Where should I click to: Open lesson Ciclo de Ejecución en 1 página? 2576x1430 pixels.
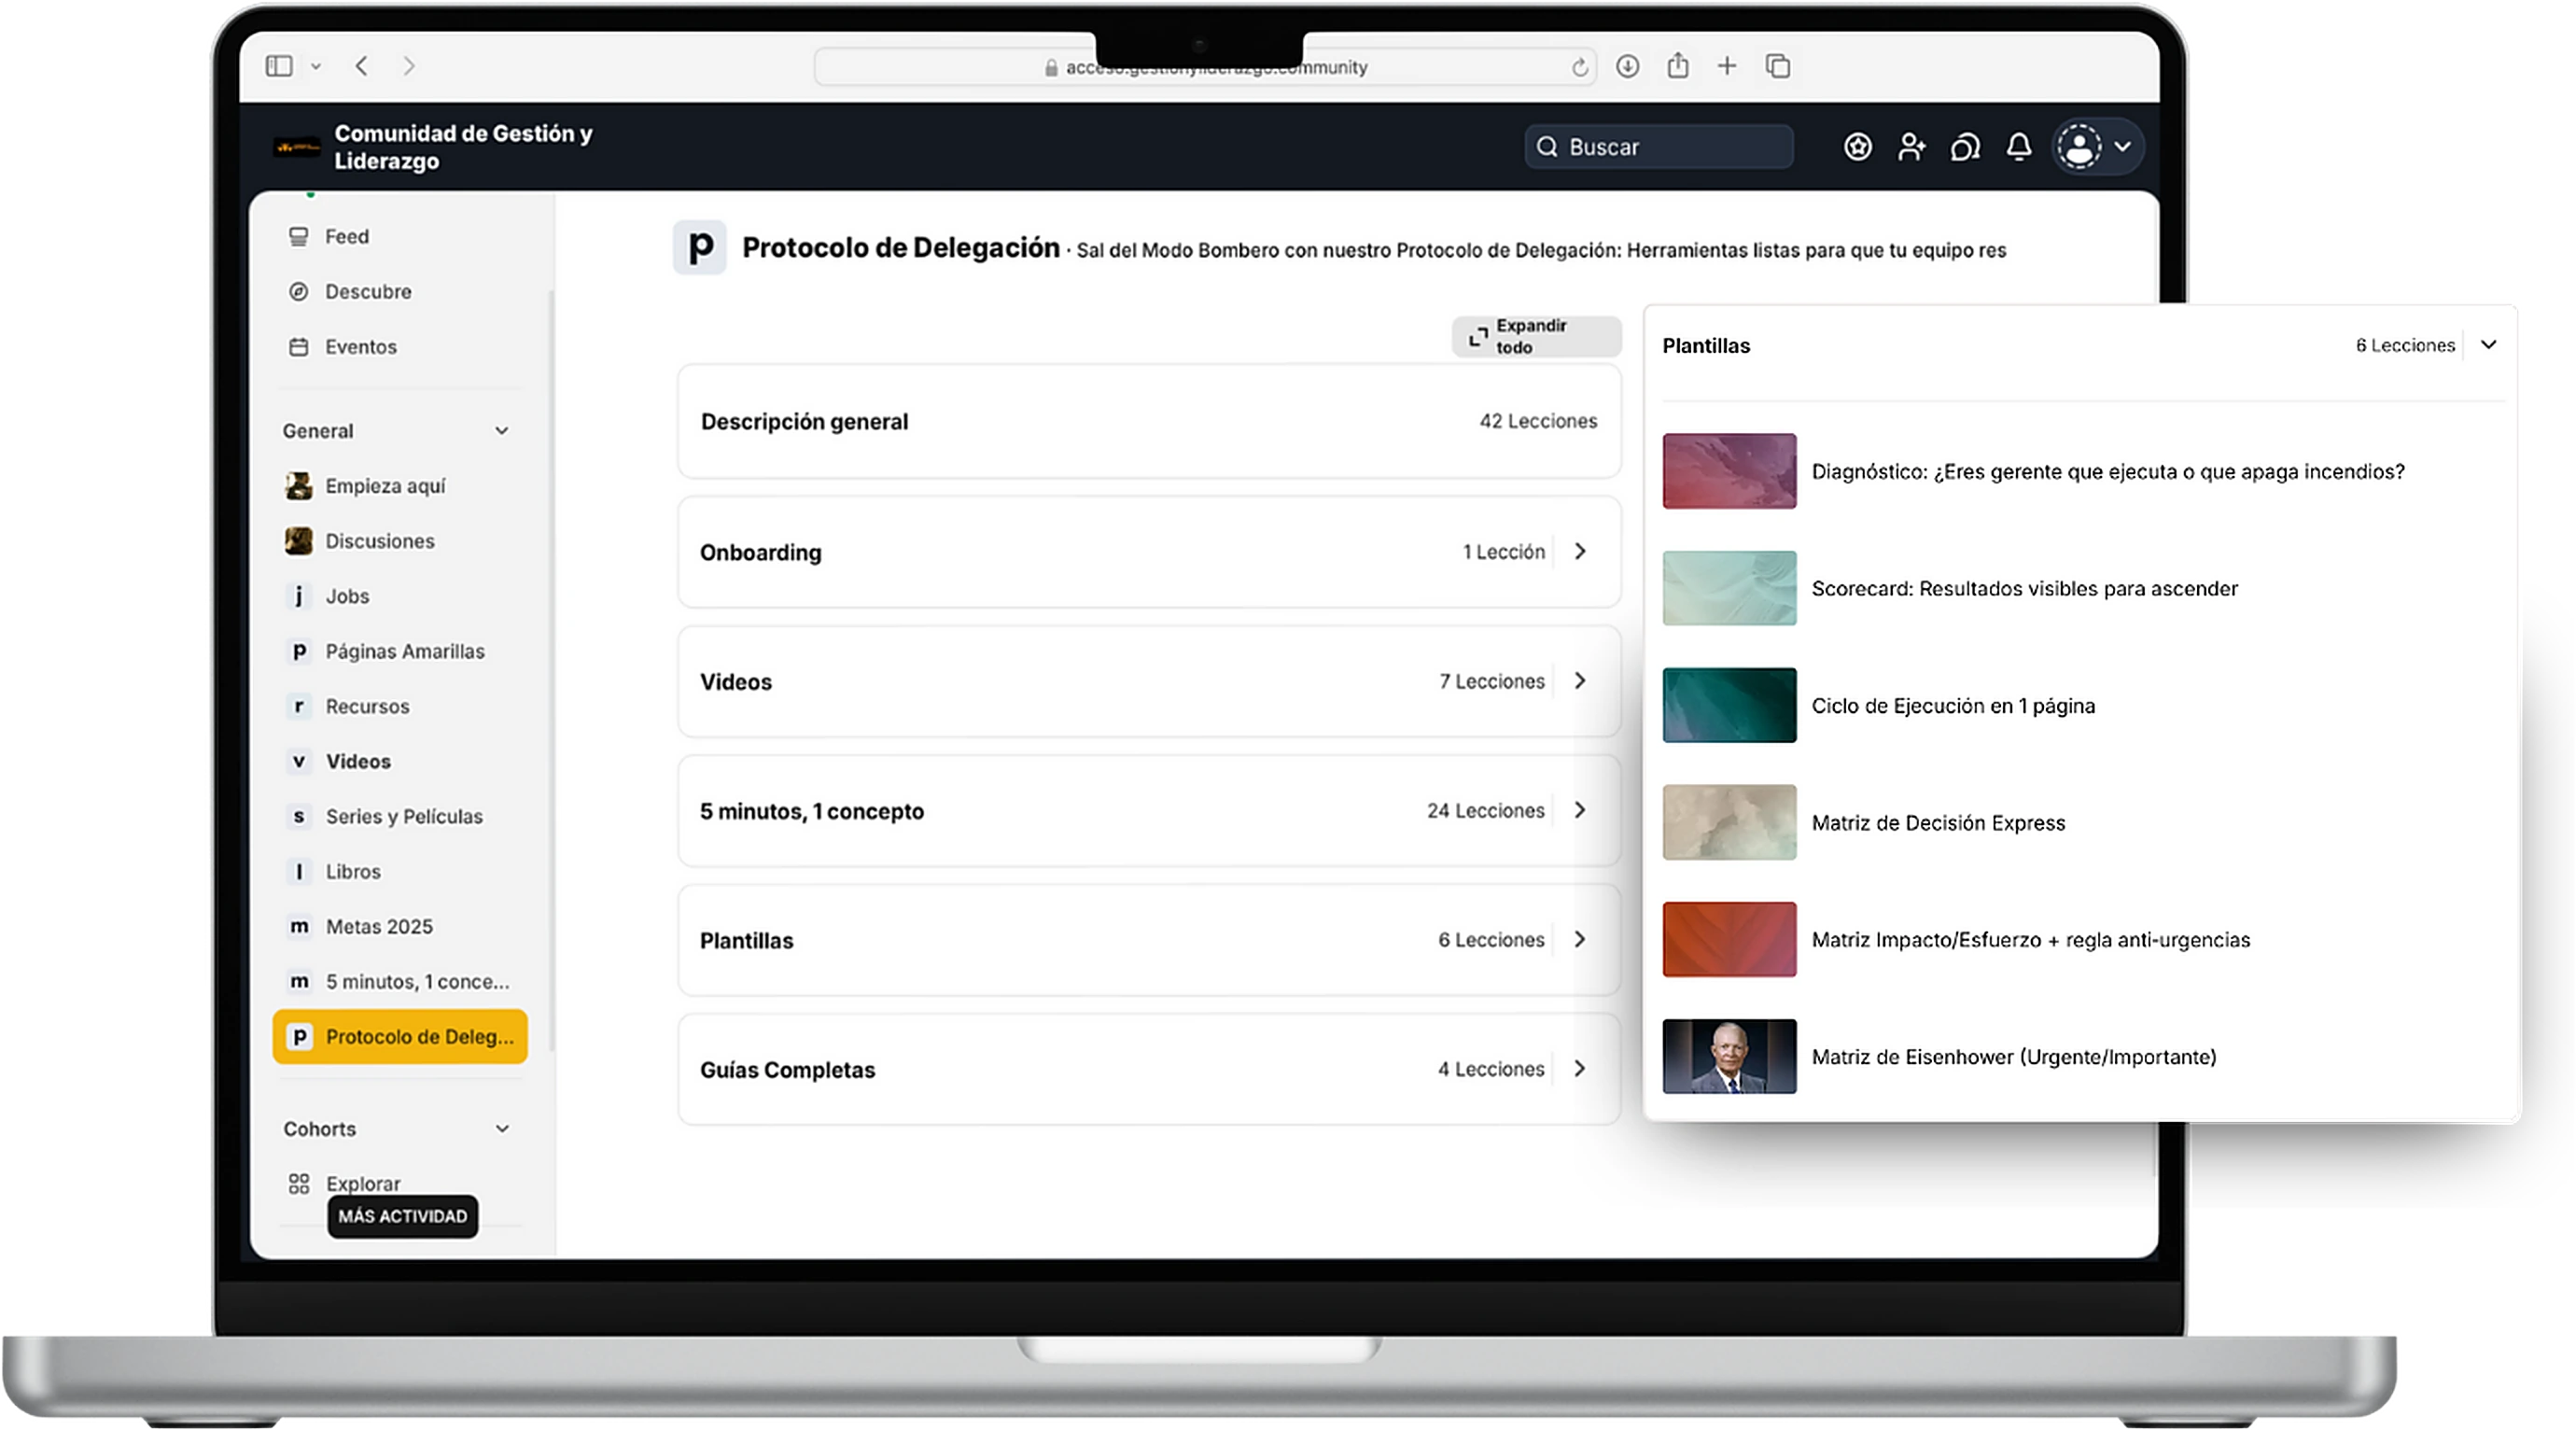(1952, 705)
